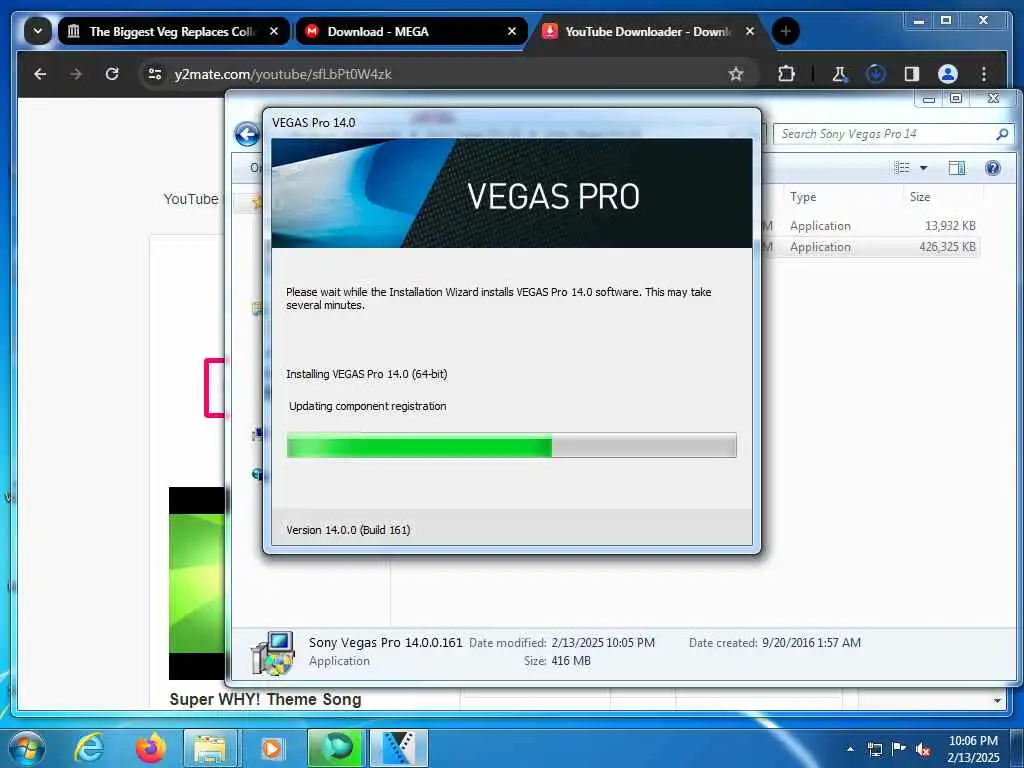Reload the y2mate page
Image resolution: width=1024 pixels, height=768 pixels.
pyautogui.click(x=112, y=74)
